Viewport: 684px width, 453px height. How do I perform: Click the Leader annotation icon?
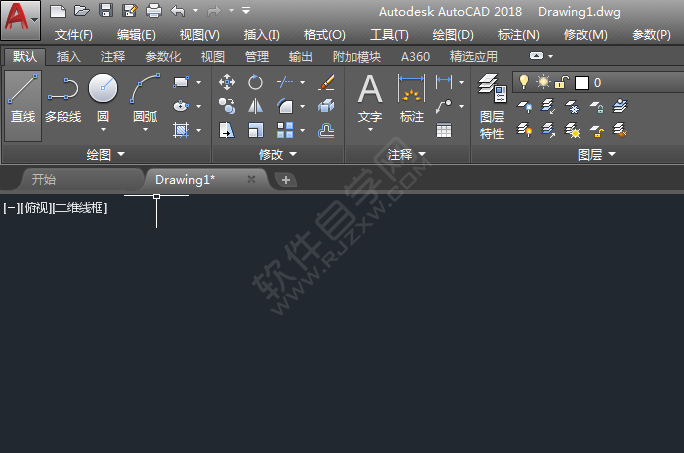444,106
